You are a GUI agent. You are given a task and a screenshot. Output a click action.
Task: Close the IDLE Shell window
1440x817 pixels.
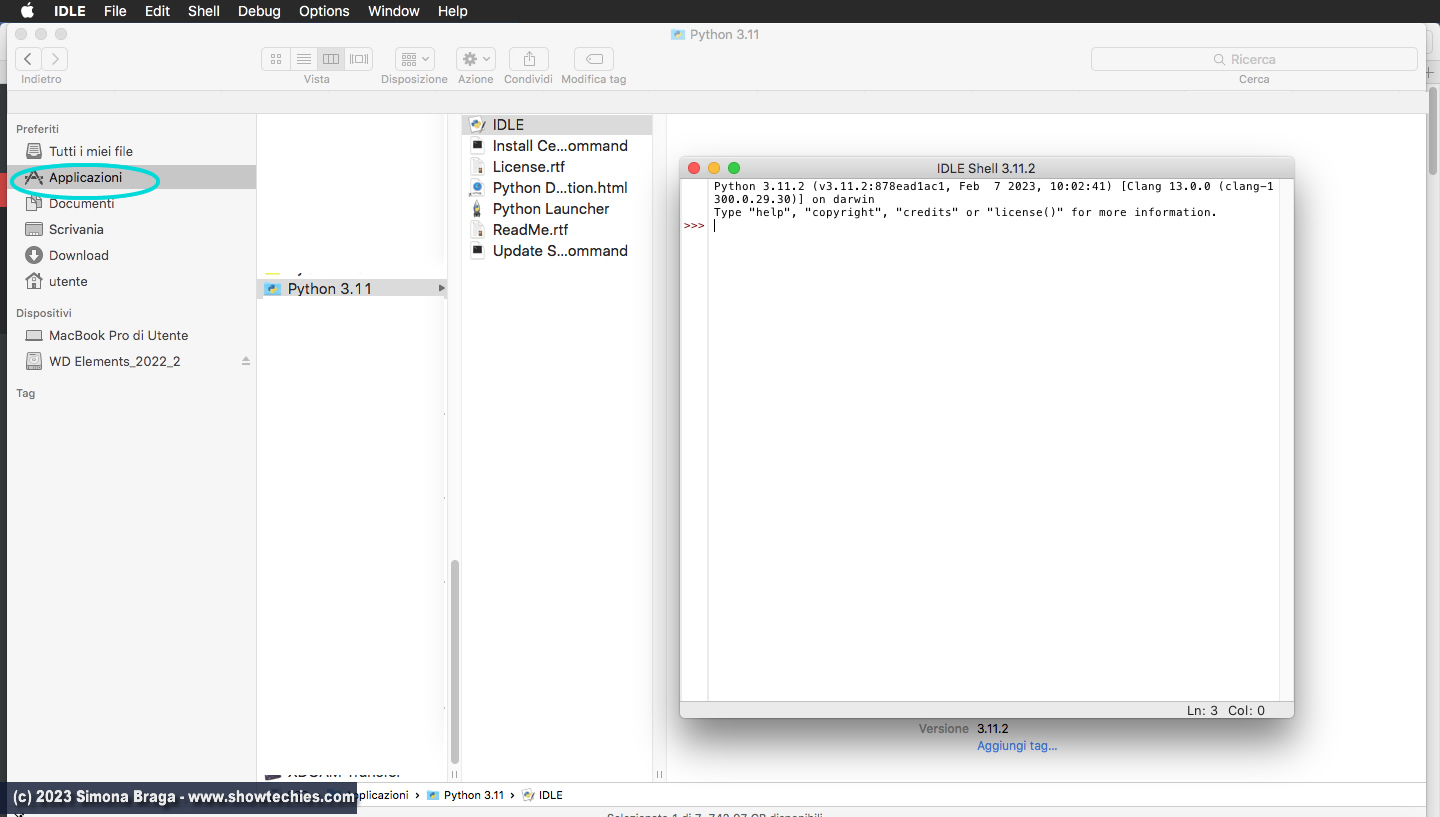tap(694, 168)
